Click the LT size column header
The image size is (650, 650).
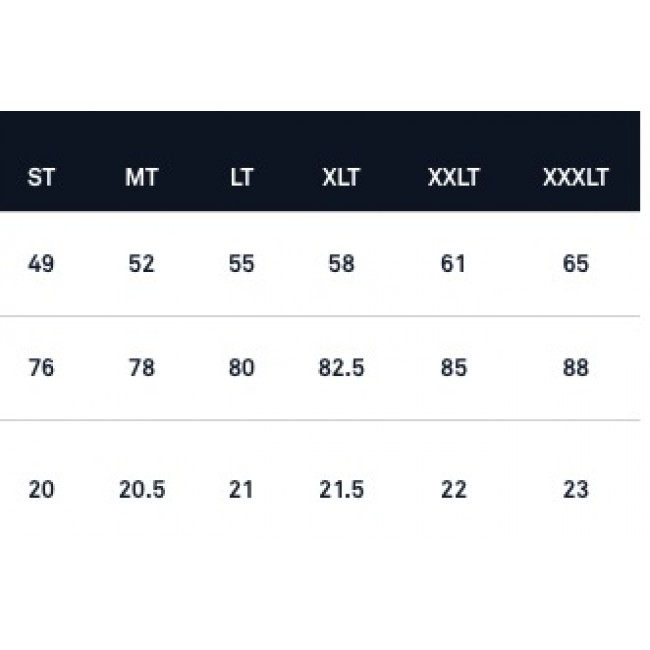pos(241,179)
